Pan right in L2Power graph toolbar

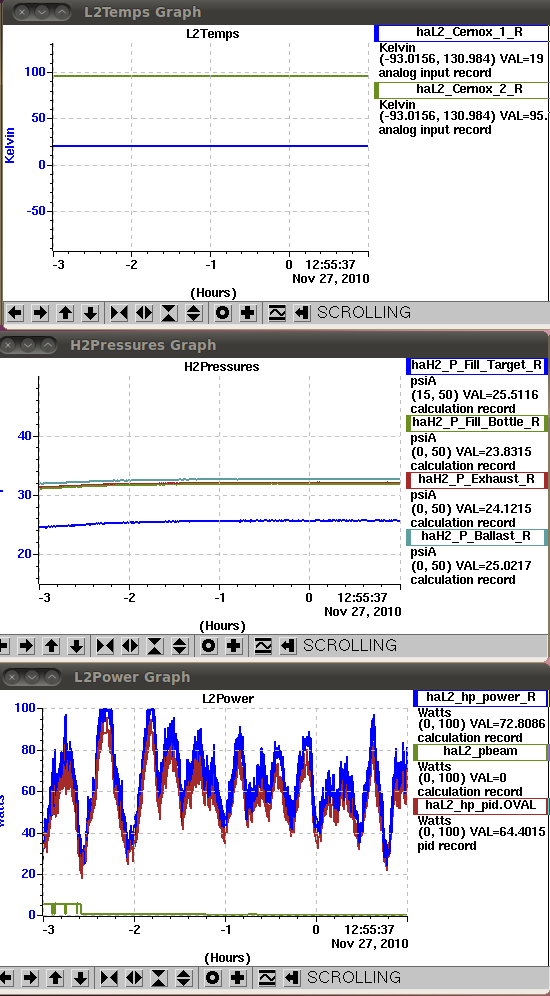pos(30,978)
